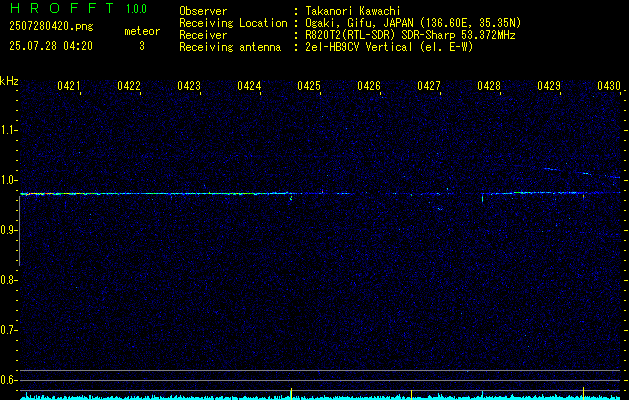The image size is (629, 400).
Task: Select the date stamp 25.07.28 04:20
Action: 51,46
